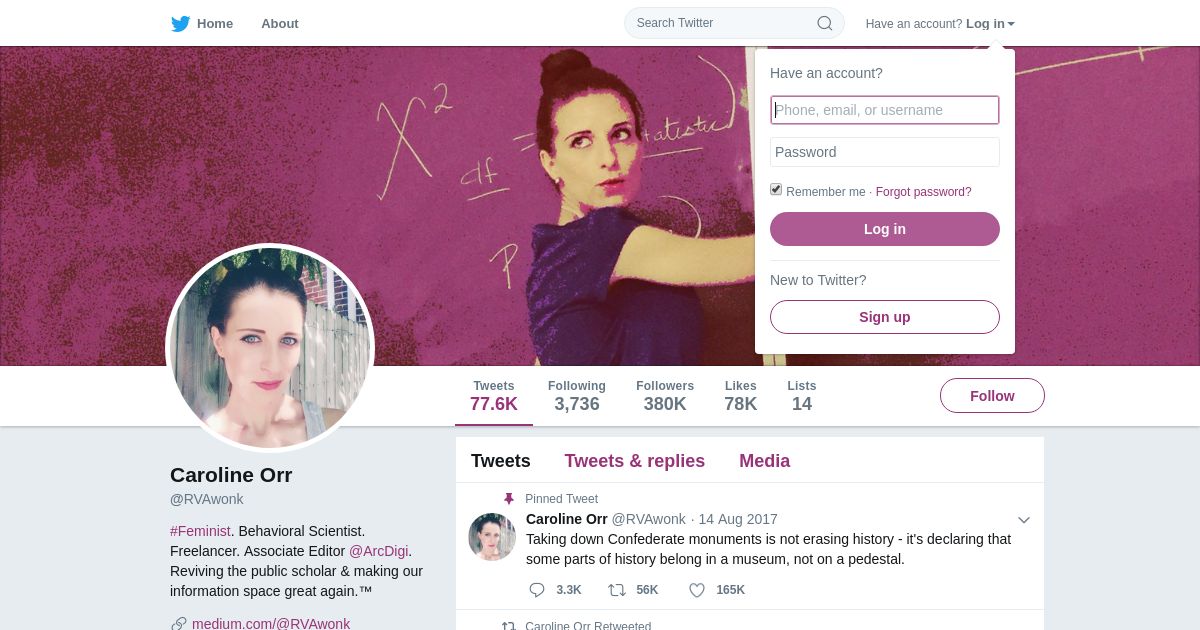This screenshot has width=1200, height=630.
Task: Open the pinned tweet options chevron
Action: tap(1024, 520)
